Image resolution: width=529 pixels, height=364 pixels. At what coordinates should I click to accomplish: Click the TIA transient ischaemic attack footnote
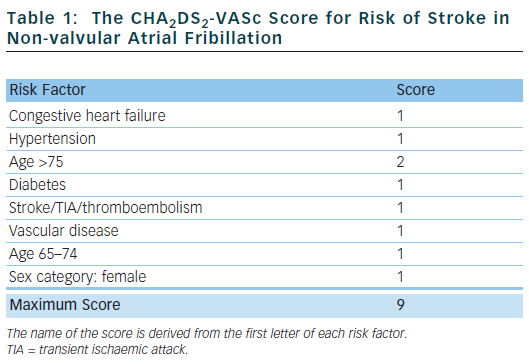point(97,349)
